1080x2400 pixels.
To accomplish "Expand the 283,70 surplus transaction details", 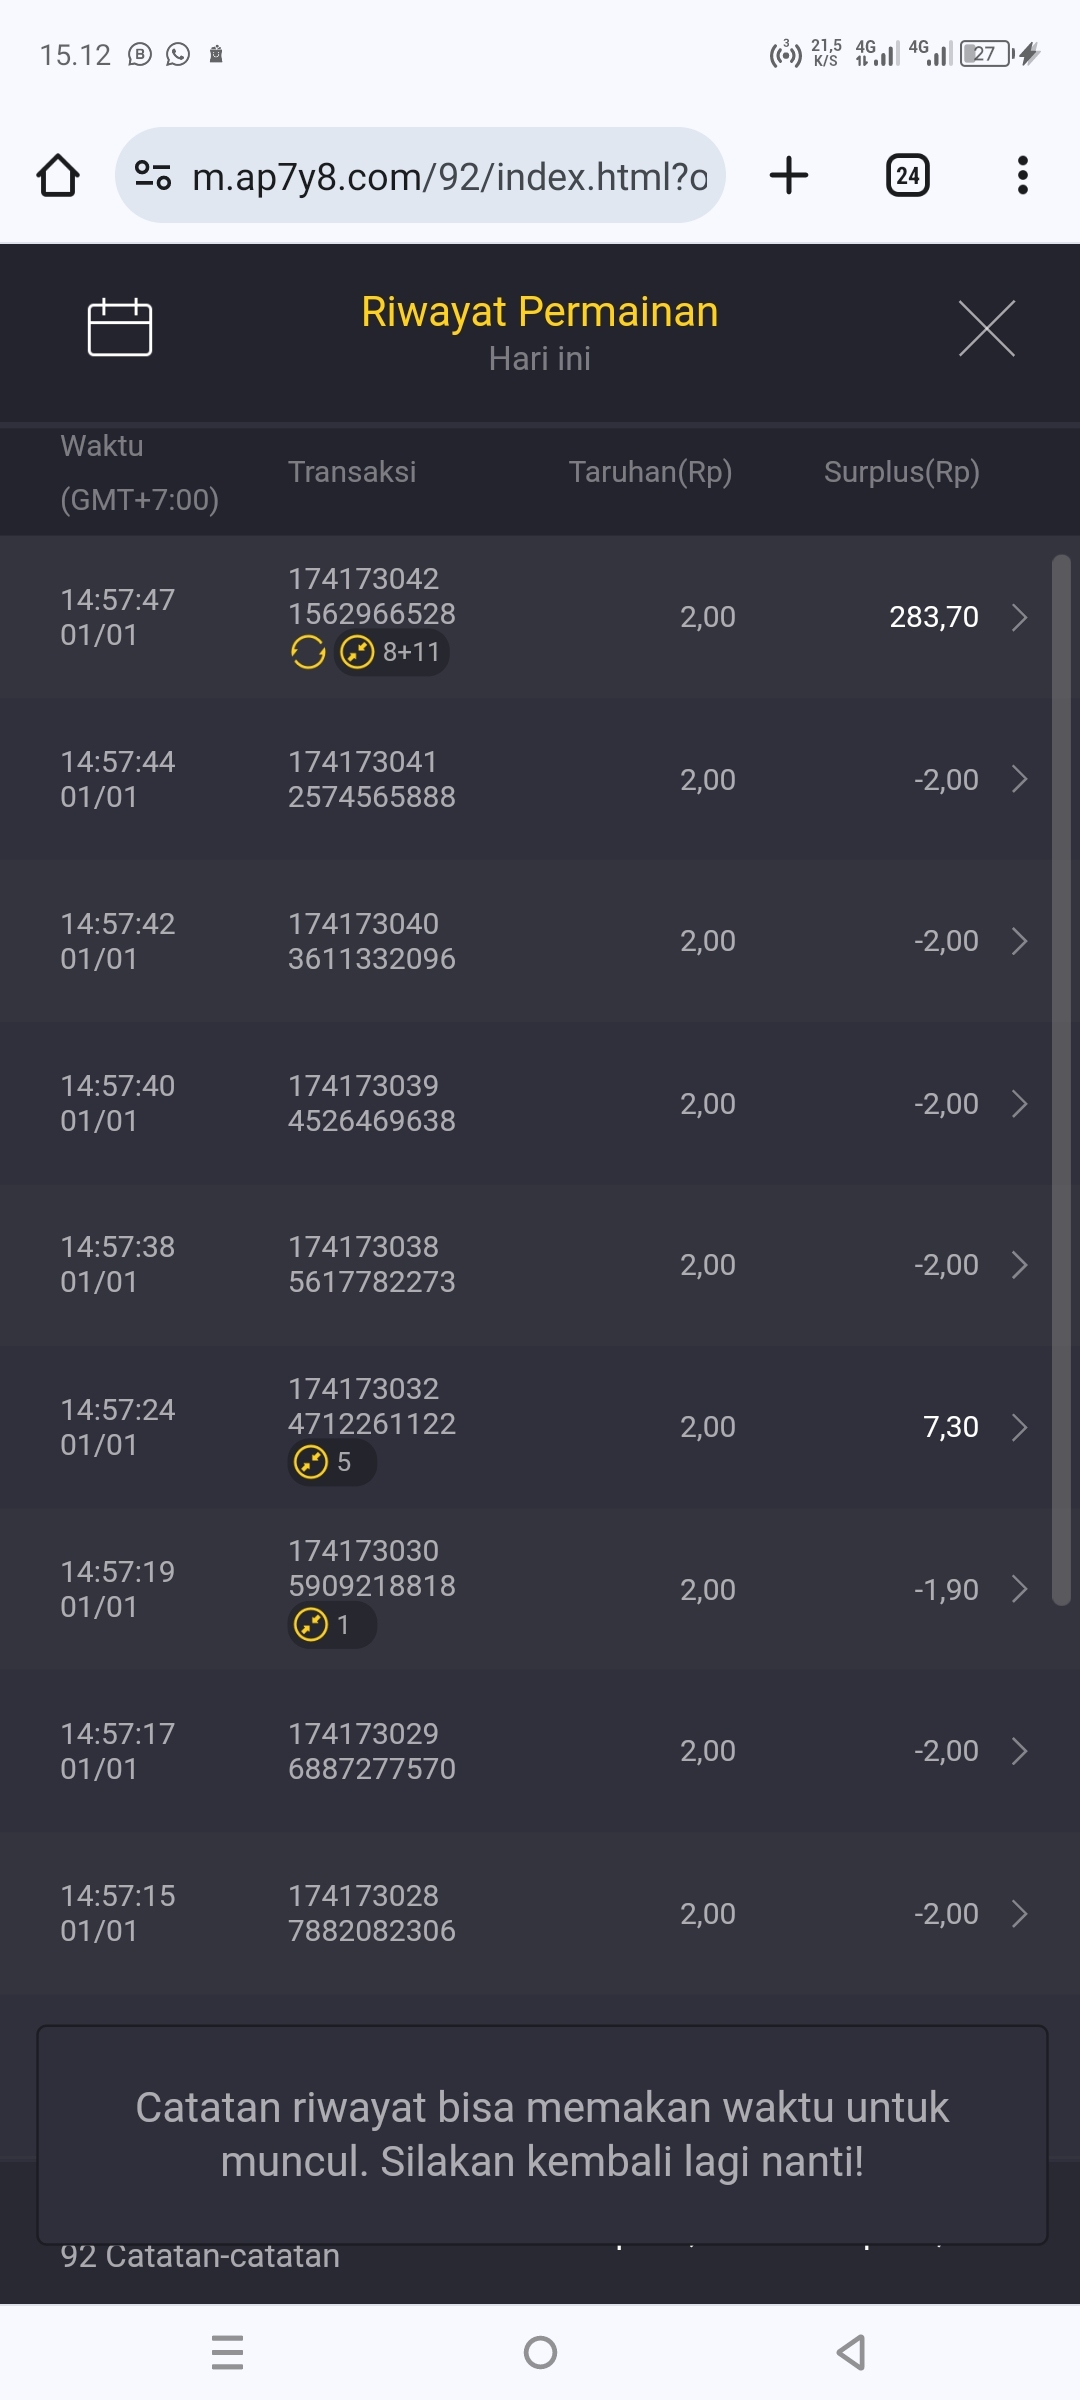I will [x=1019, y=617].
